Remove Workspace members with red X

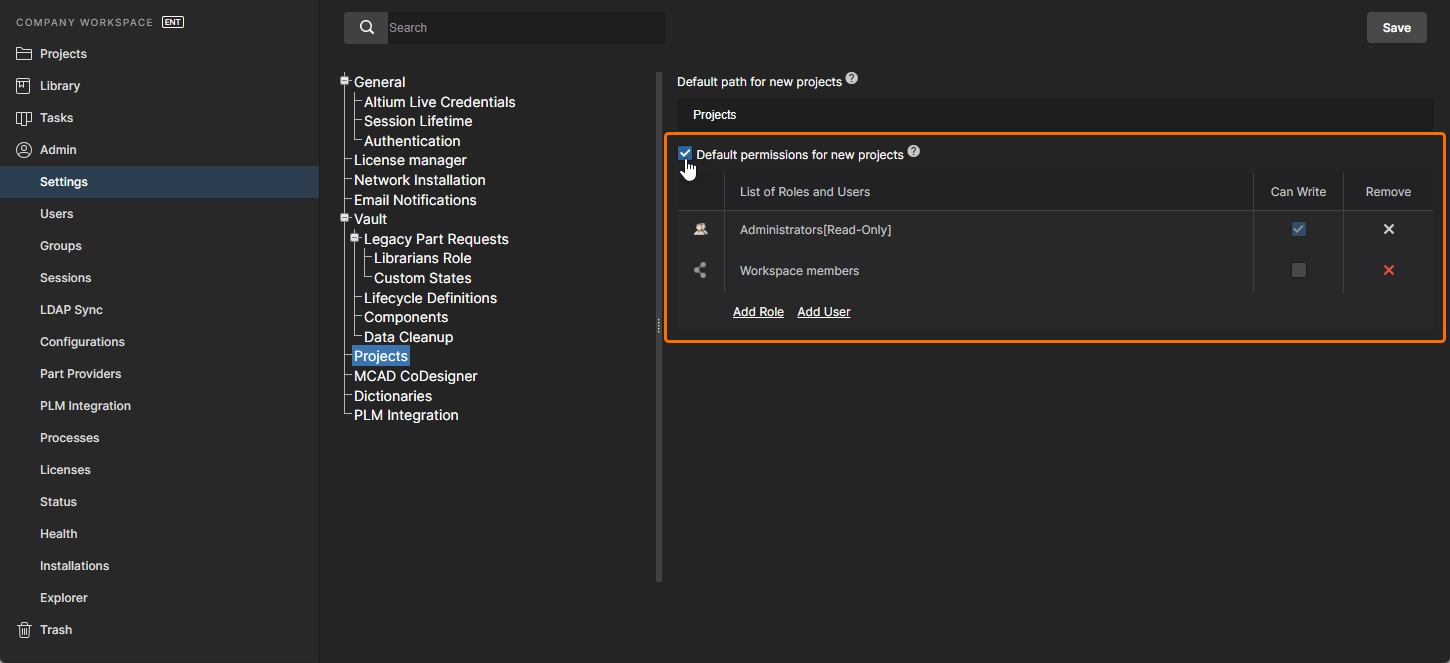tap(1388, 270)
